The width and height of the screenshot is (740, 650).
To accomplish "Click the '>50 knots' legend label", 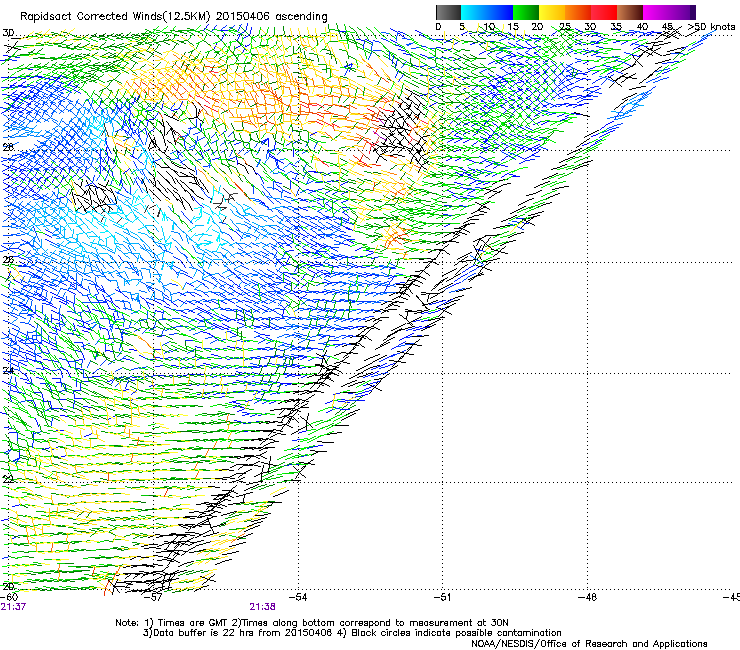I will coord(711,27).
